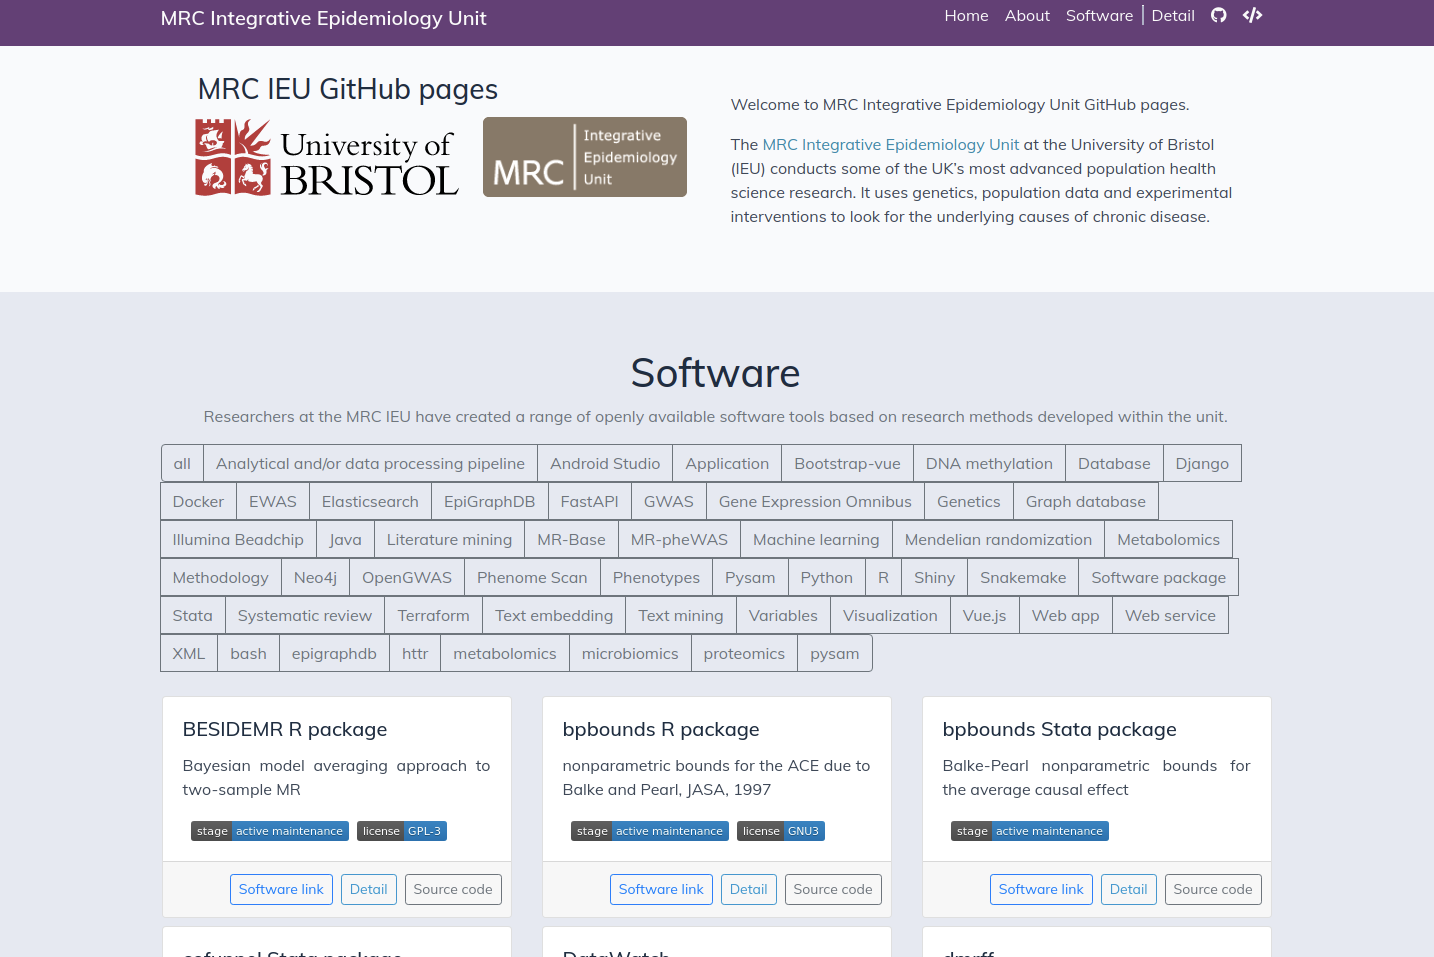1434x957 pixels.
Task: Click the University of Bristol logo
Action: [327, 157]
